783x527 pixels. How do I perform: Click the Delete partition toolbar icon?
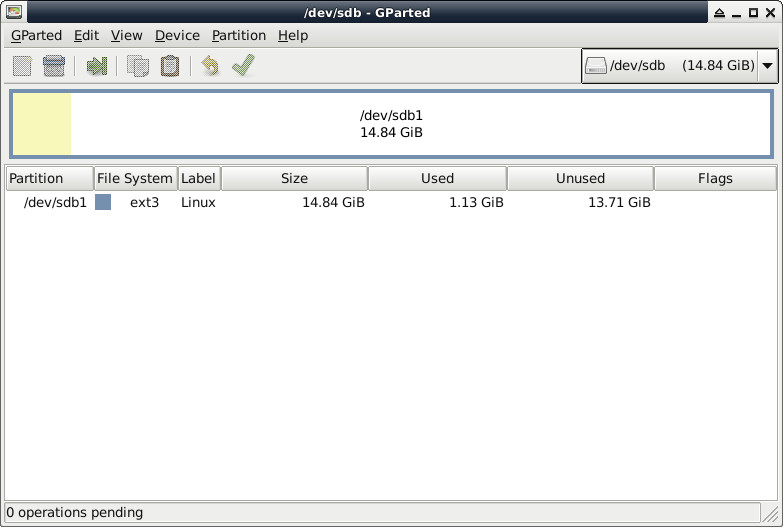coord(54,66)
